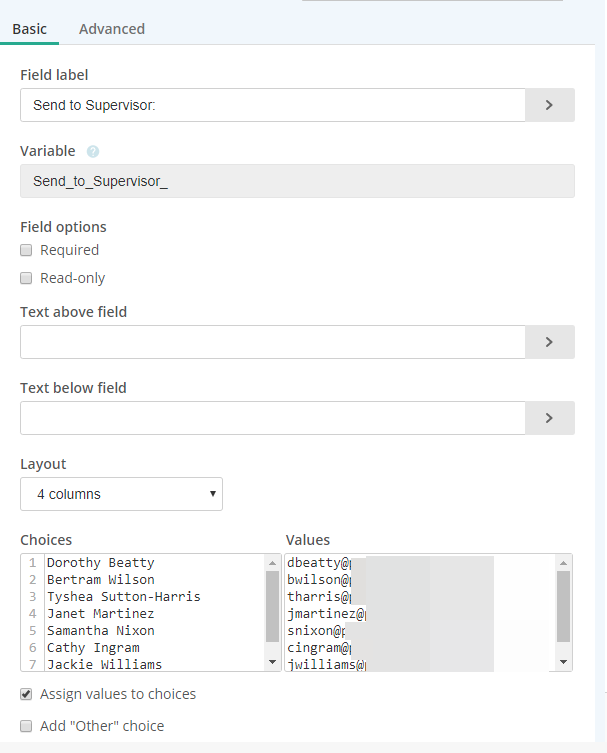Click the Text below field input
This screenshot has height=753, width=607.
point(272,417)
